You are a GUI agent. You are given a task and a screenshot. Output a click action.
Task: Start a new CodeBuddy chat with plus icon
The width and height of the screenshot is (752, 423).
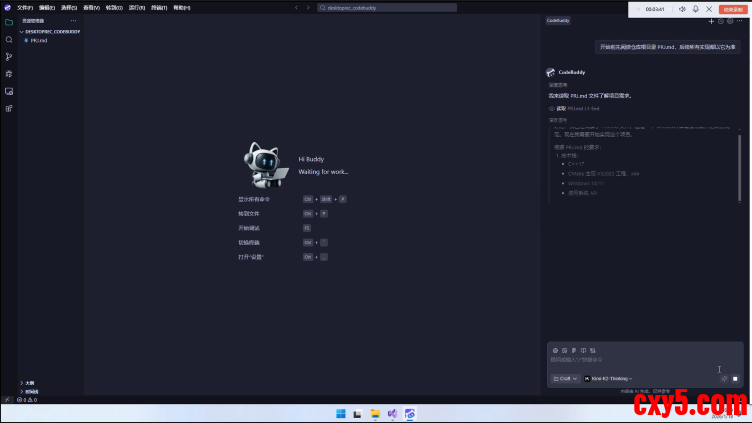[711, 20]
